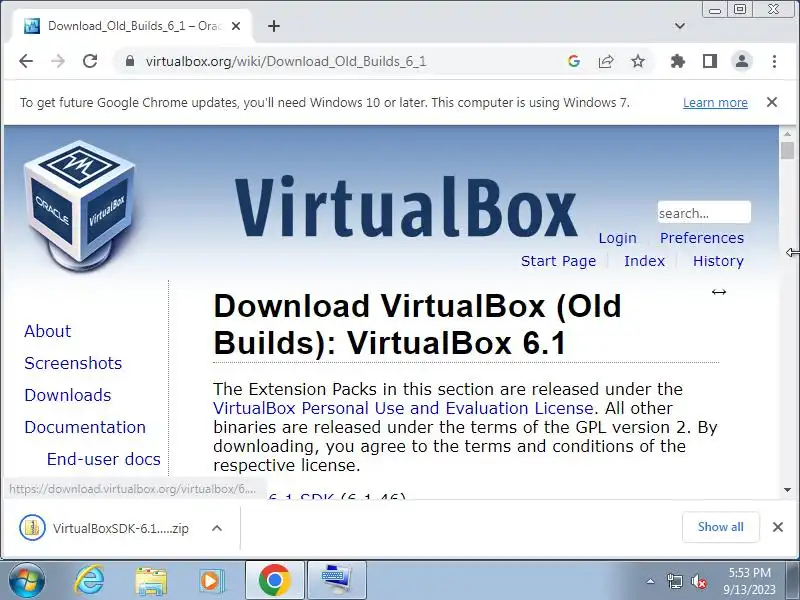Bookmark this page with the star icon

(638, 61)
